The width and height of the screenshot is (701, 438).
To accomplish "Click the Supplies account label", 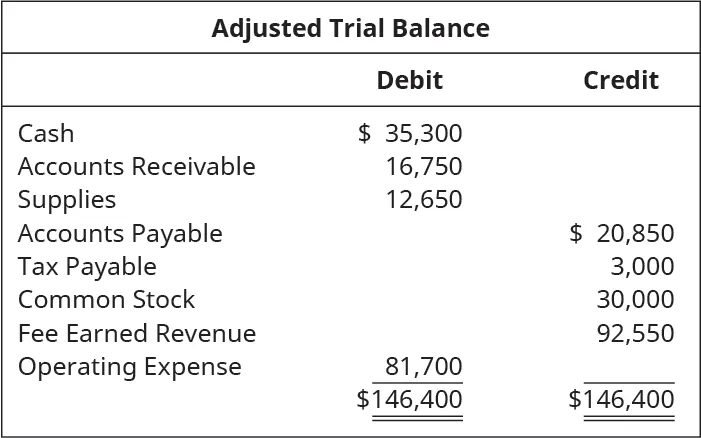I will pyautogui.click(x=67, y=199).
